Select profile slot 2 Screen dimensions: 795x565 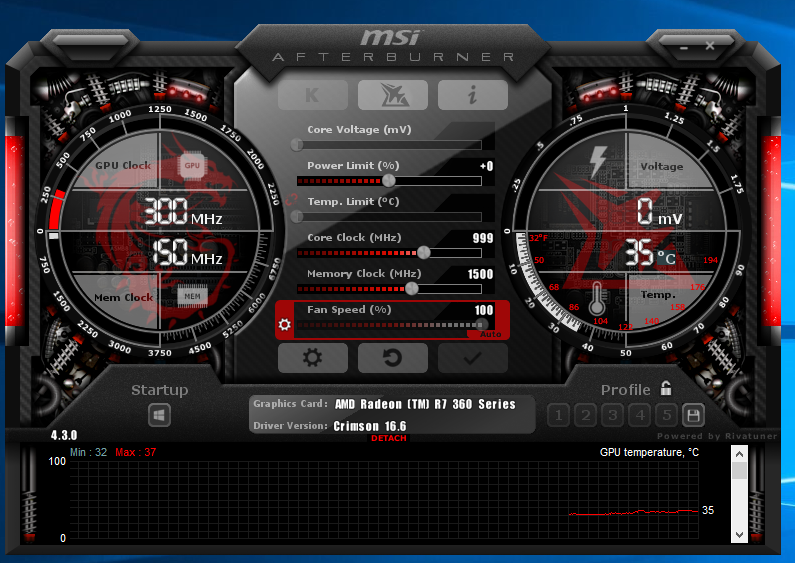(586, 416)
